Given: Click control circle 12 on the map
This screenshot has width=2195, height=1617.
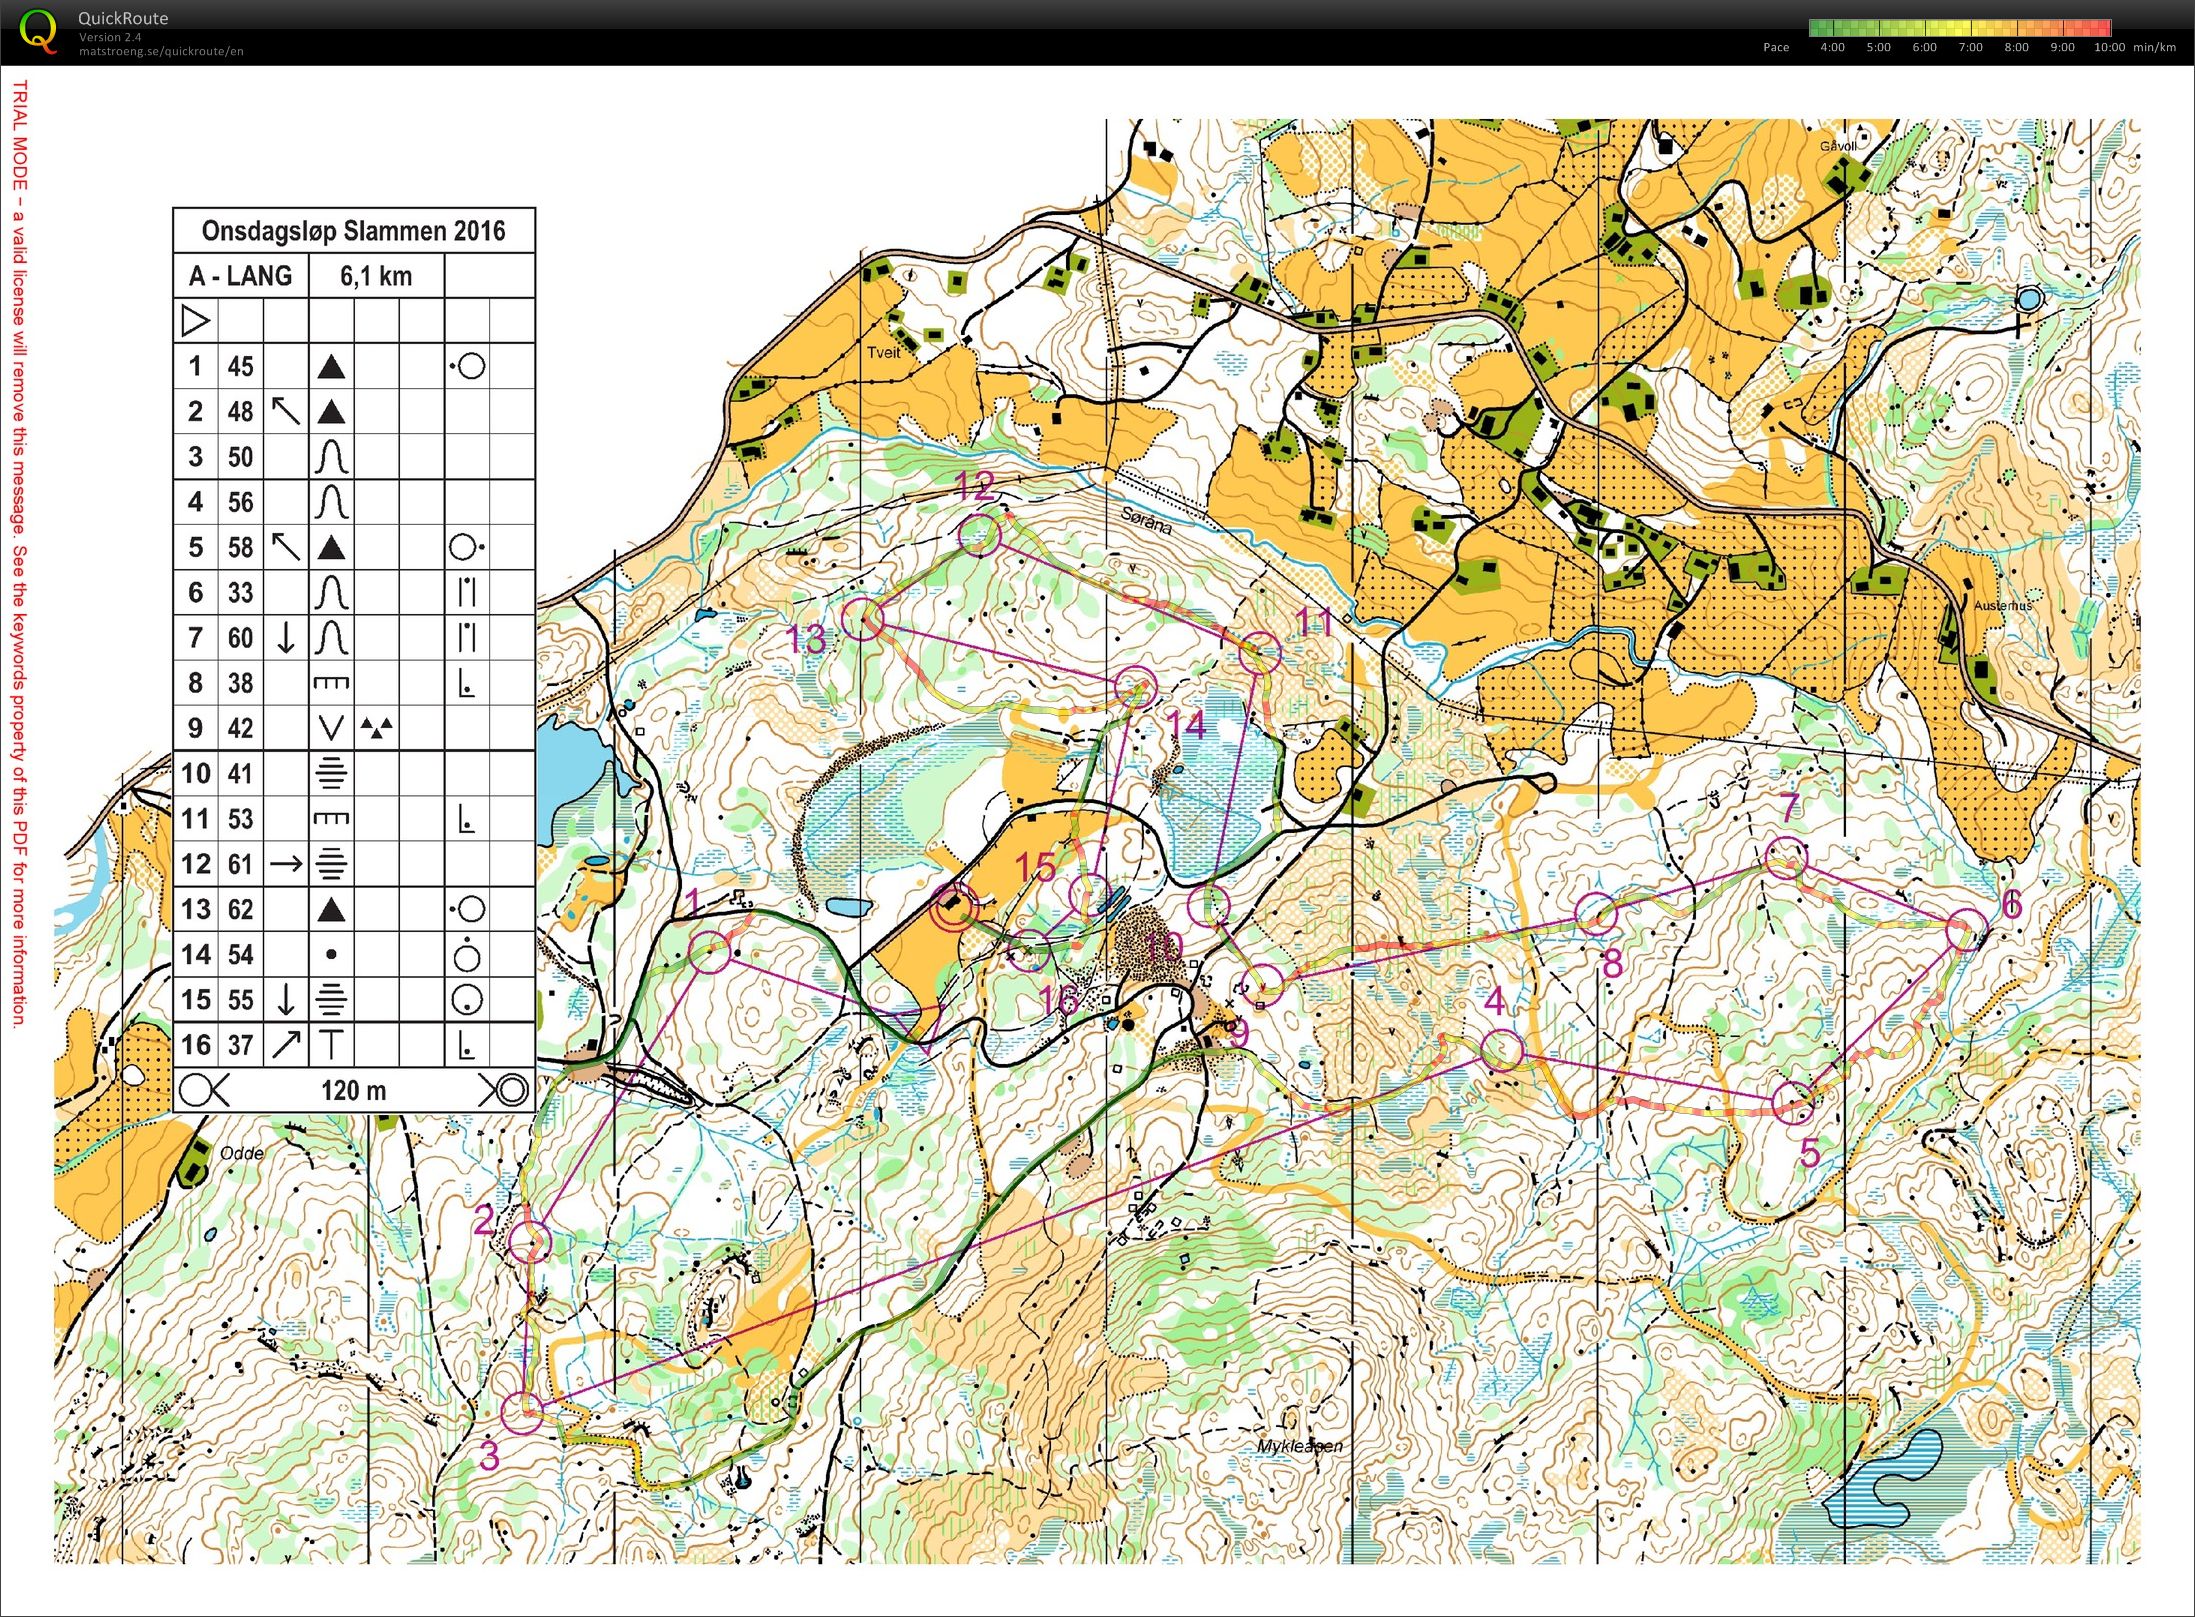Looking at the screenshot, I should click(x=979, y=535).
